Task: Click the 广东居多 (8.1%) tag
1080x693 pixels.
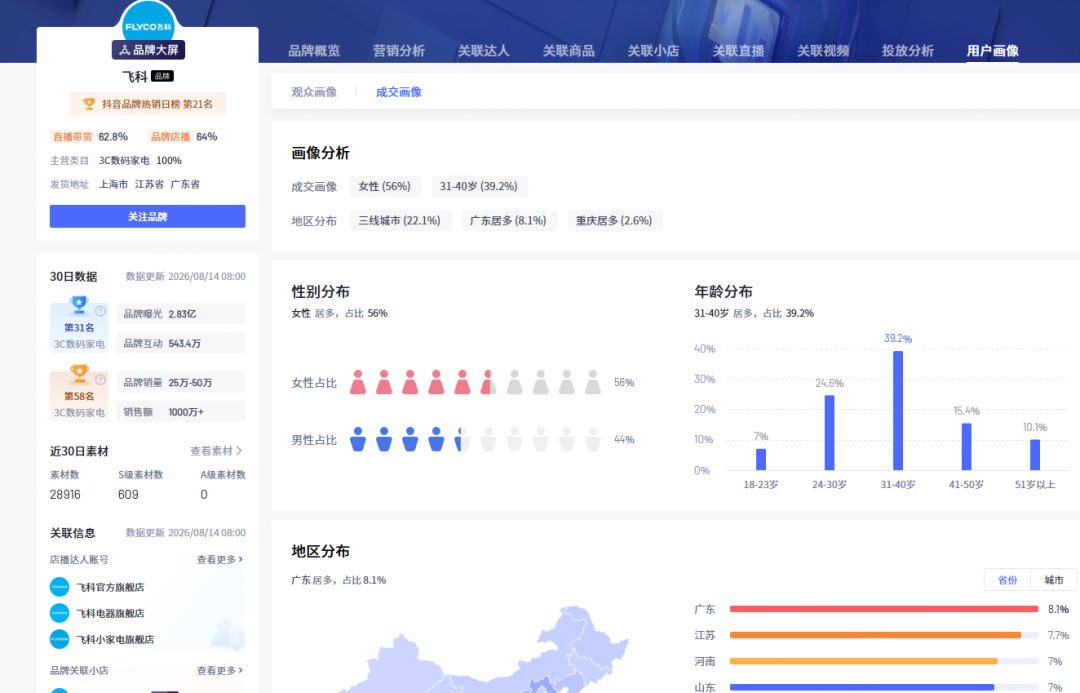Action: [x=508, y=220]
